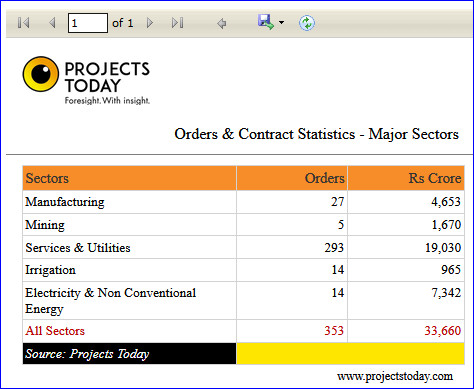Screen dimensions: 474x389
Task: Click the back to parent report arrow
Action: click(221, 23)
